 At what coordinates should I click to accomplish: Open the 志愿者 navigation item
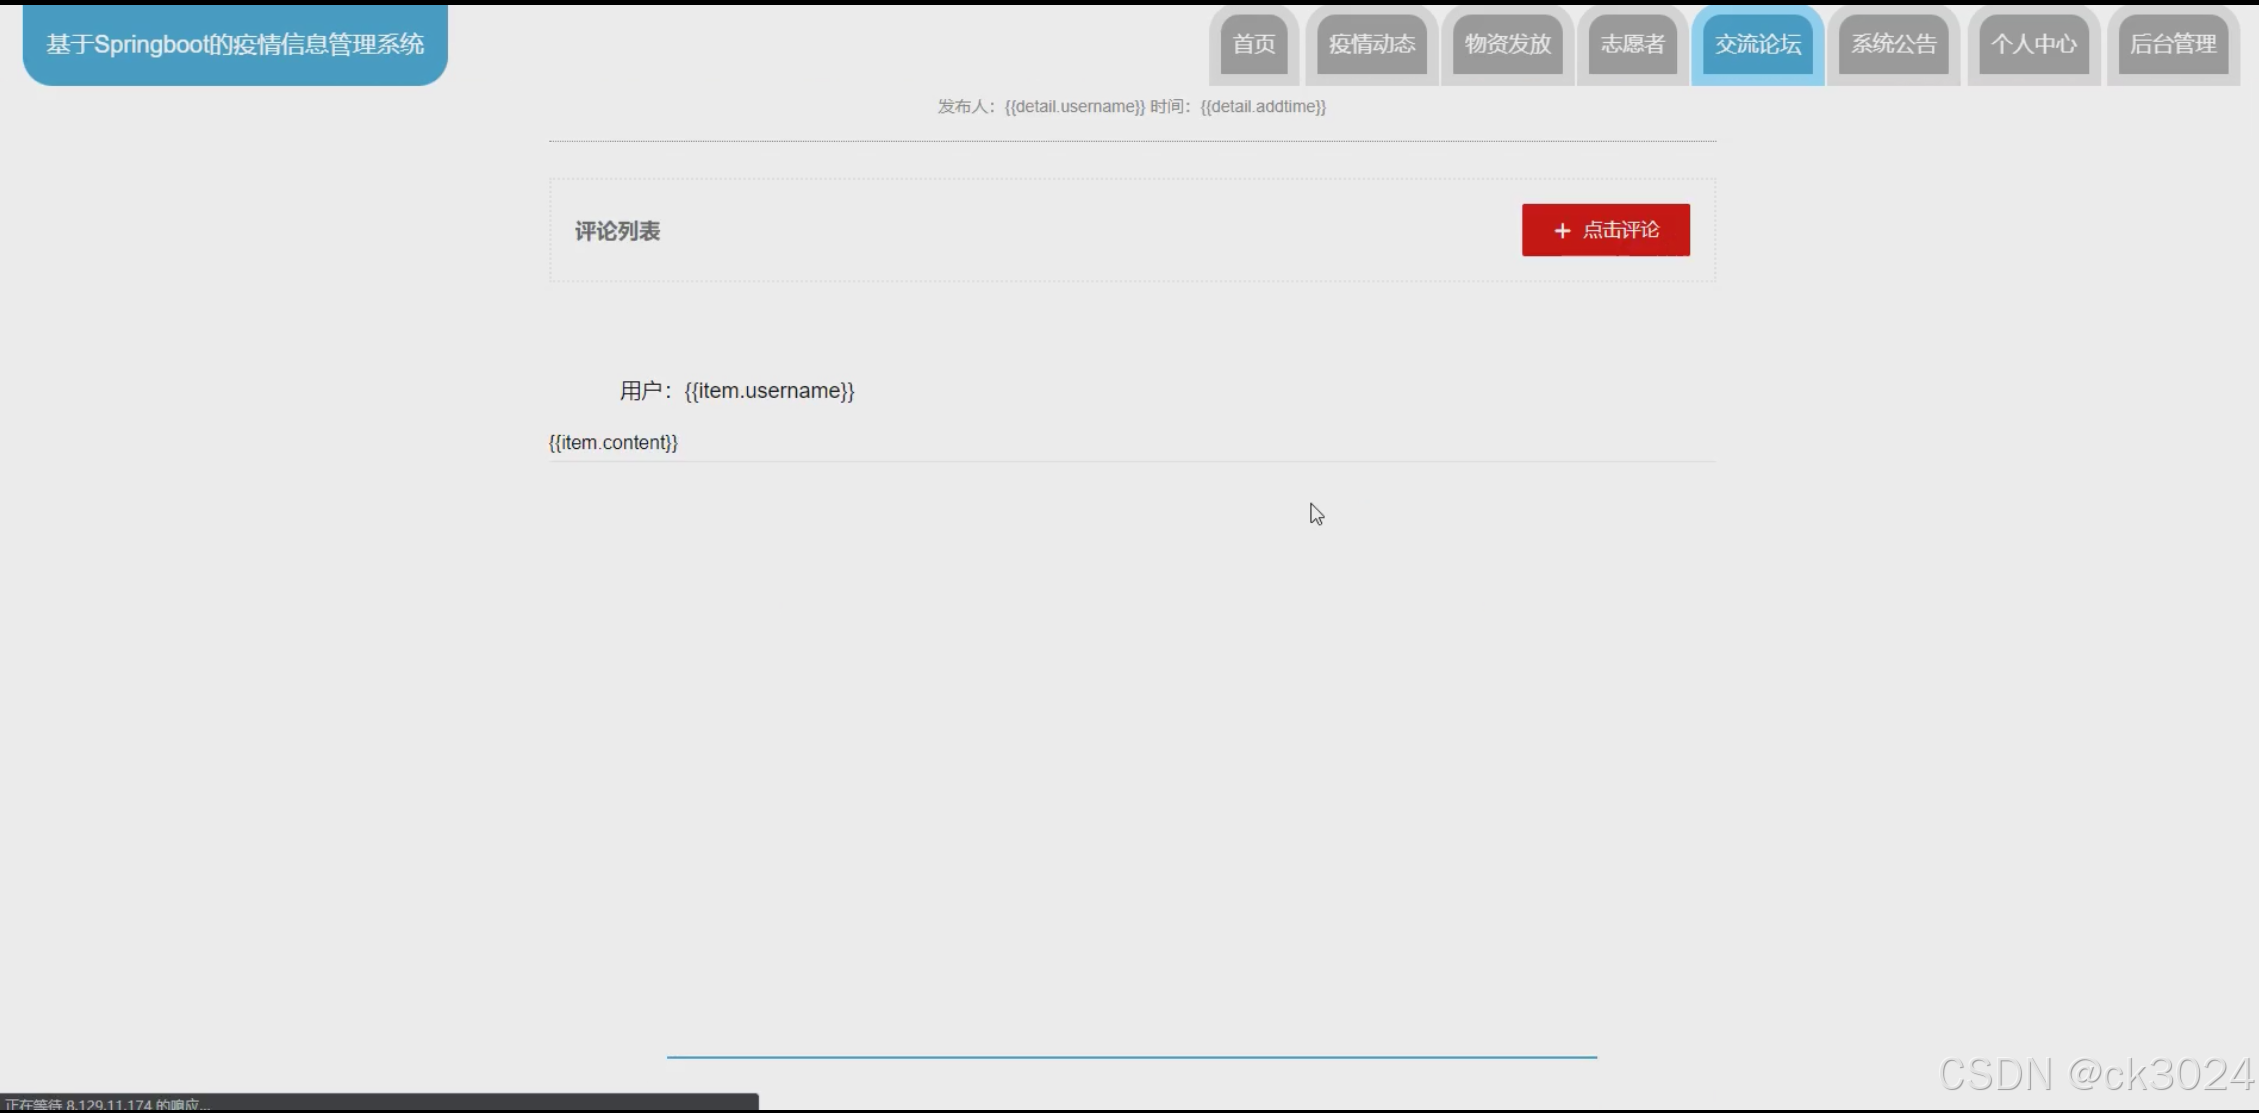coord(1632,44)
